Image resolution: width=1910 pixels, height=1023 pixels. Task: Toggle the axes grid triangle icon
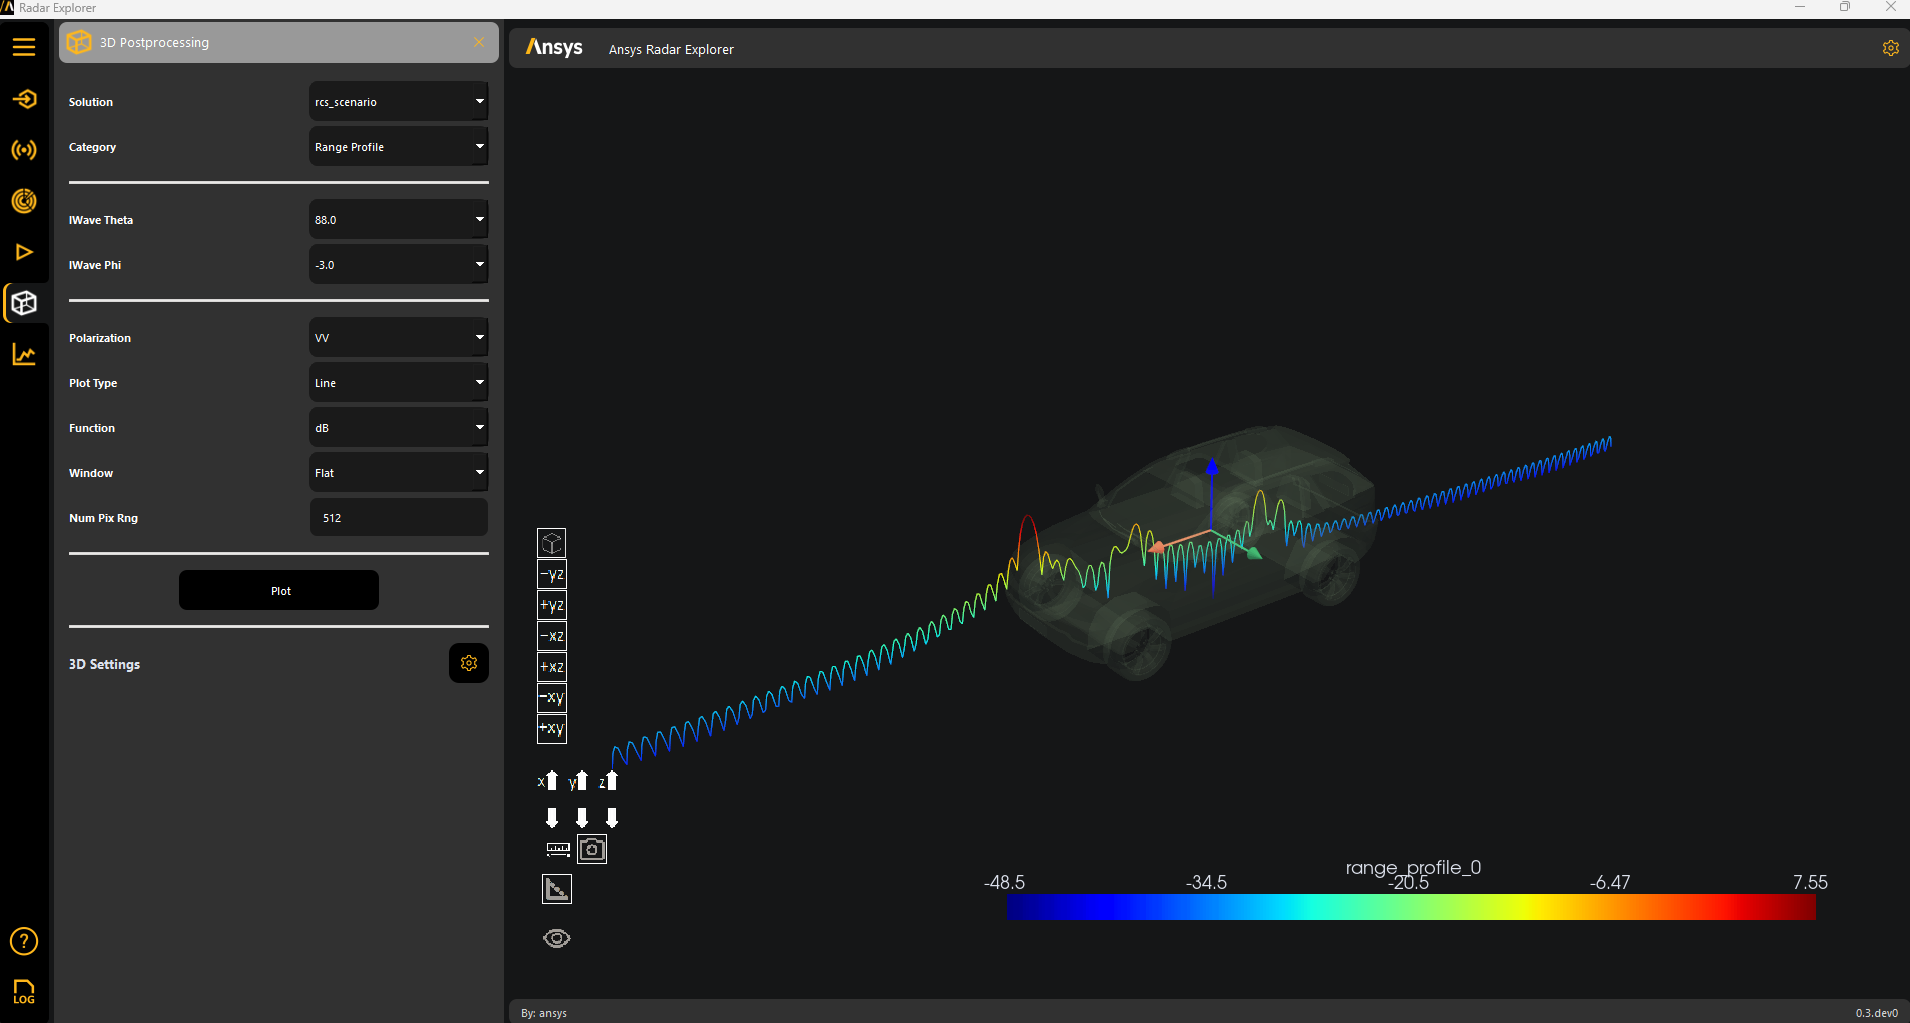tap(557, 889)
